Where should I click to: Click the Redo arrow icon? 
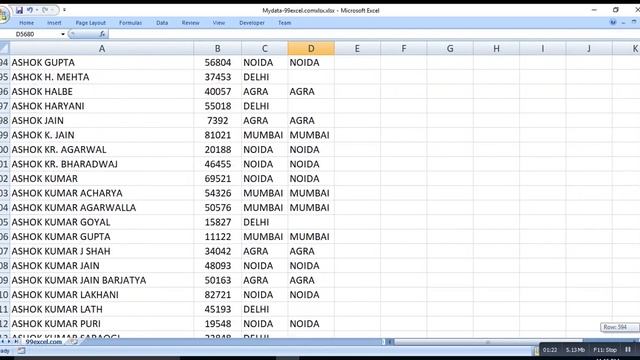coord(45,10)
